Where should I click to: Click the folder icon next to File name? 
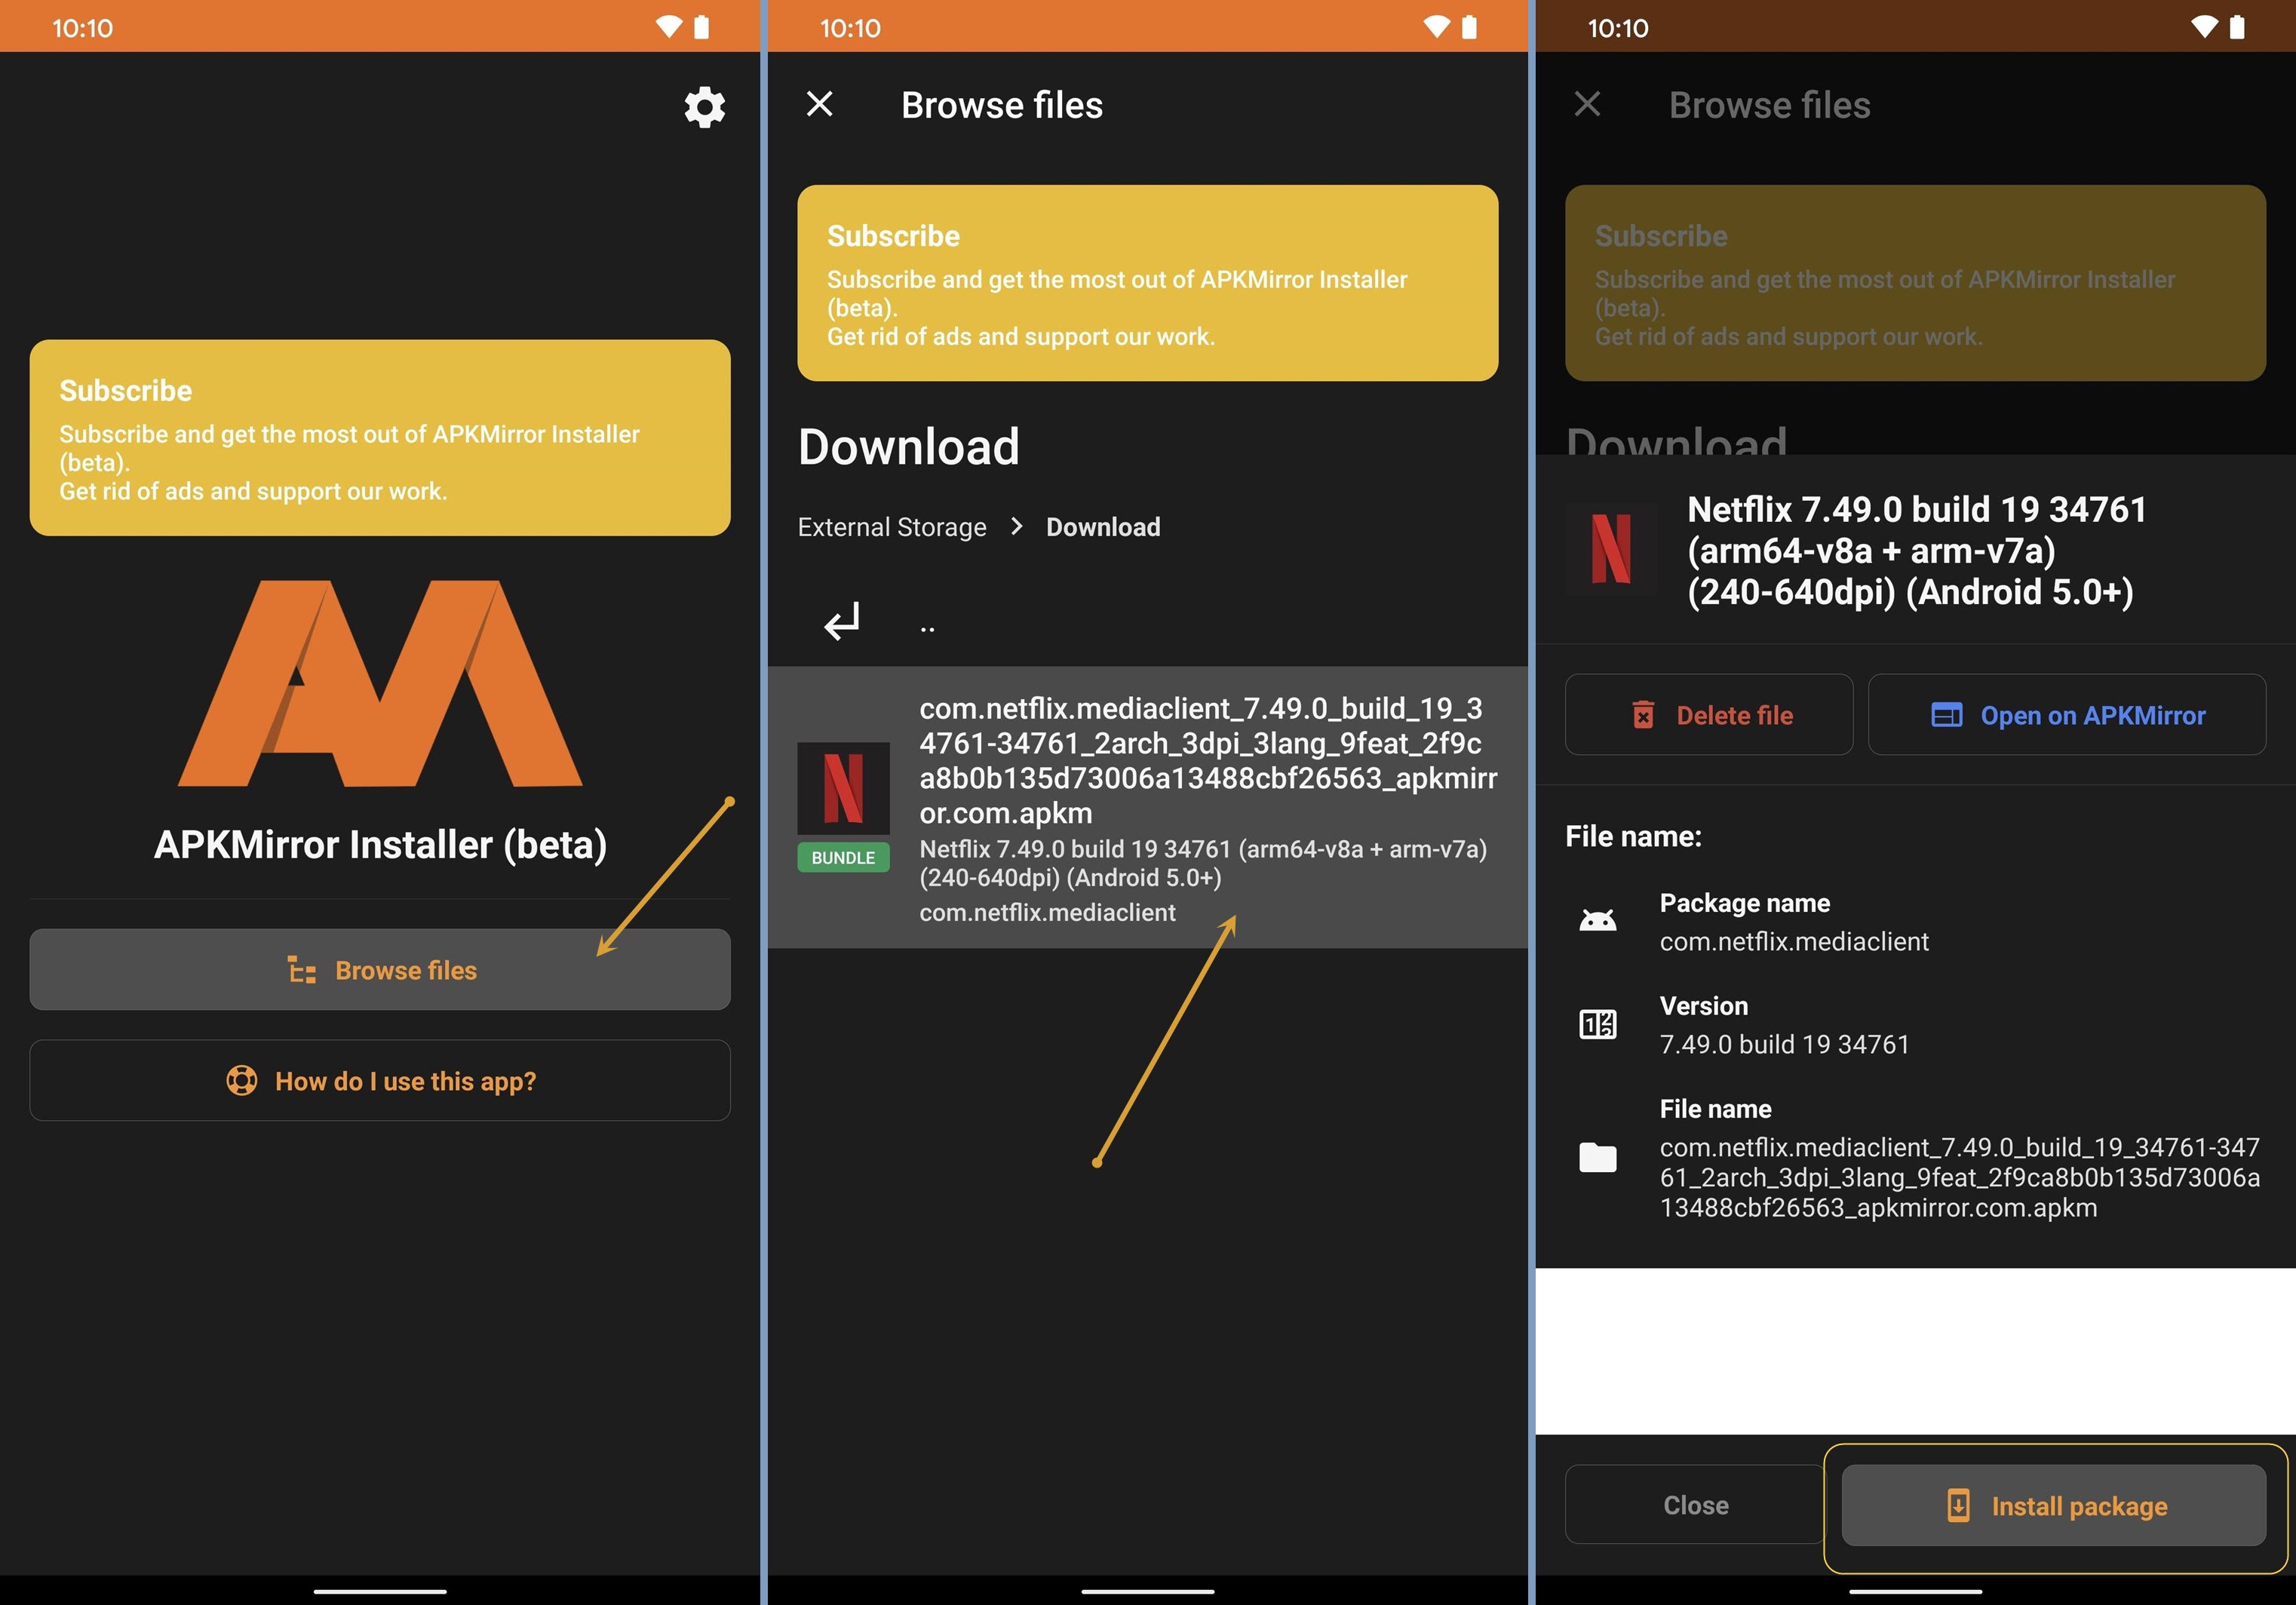click(x=1598, y=1157)
